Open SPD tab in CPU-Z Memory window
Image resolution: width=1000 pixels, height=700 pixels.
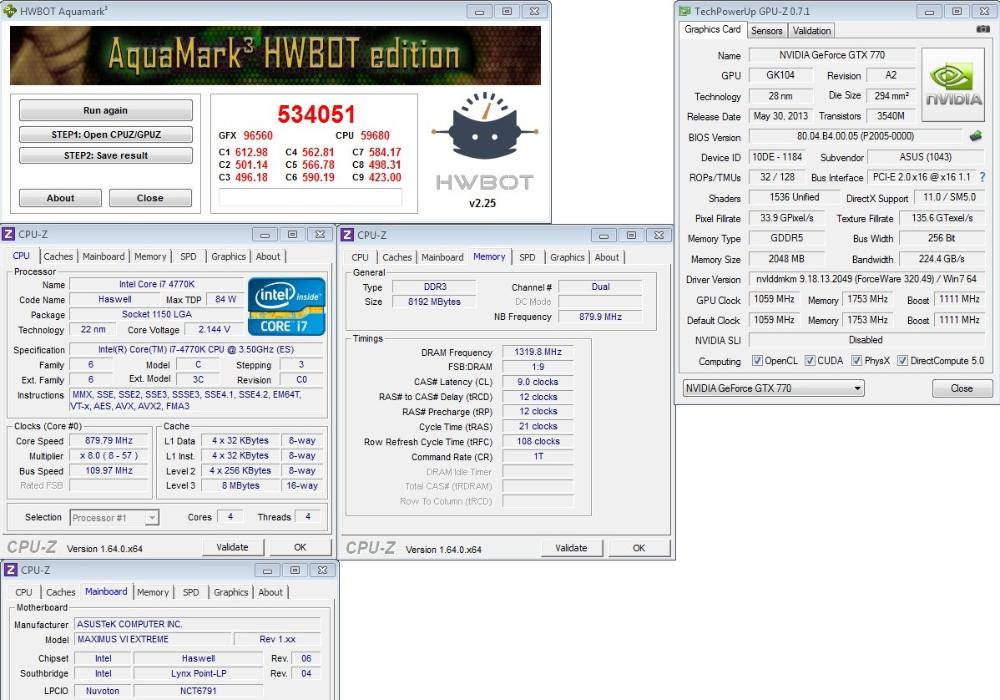(x=527, y=257)
